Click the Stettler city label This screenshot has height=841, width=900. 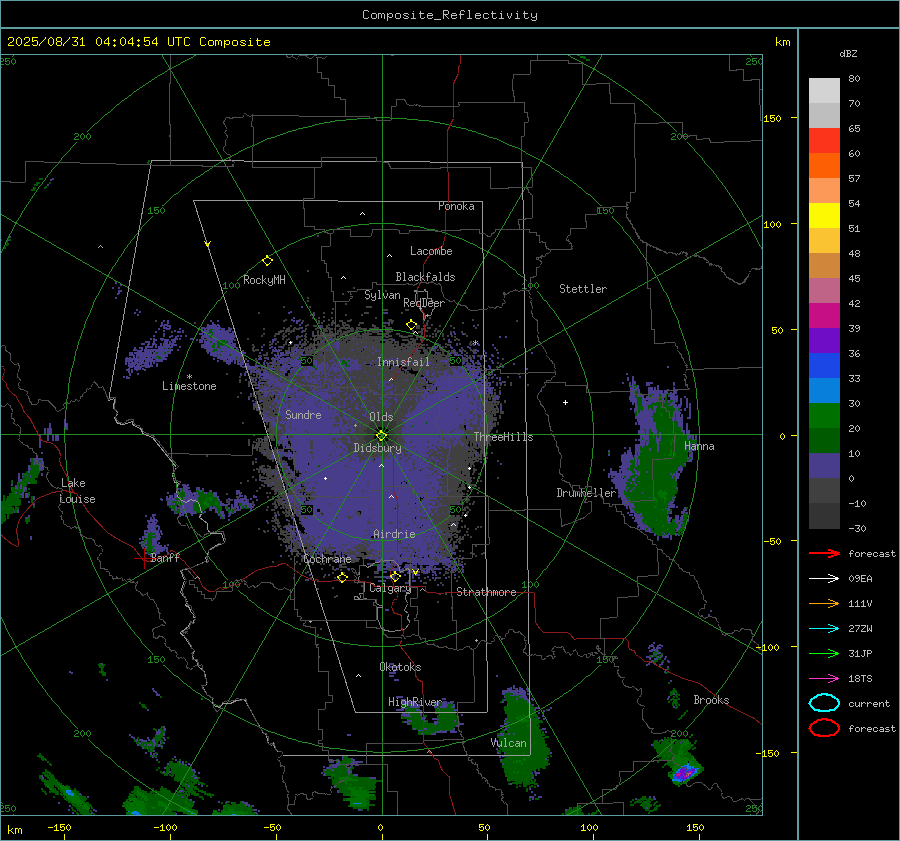pyautogui.click(x=583, y=289)
